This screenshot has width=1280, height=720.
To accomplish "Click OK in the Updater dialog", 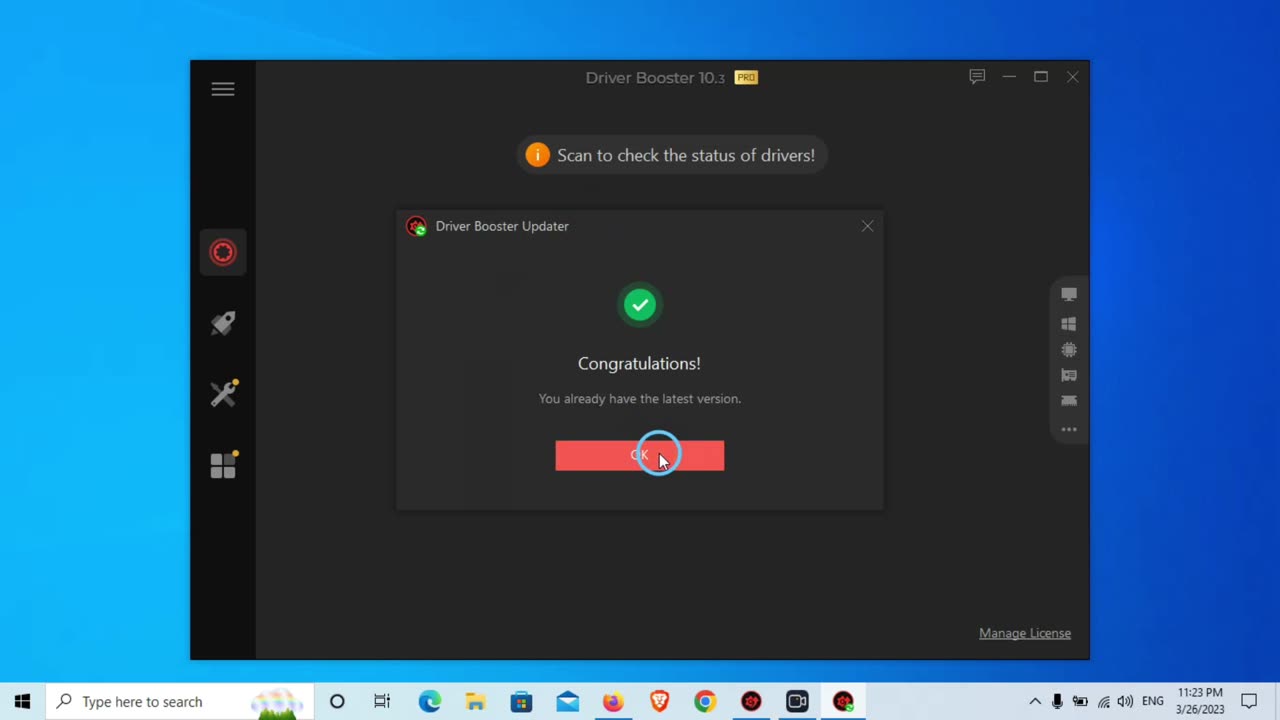I will tap(640, 455).
